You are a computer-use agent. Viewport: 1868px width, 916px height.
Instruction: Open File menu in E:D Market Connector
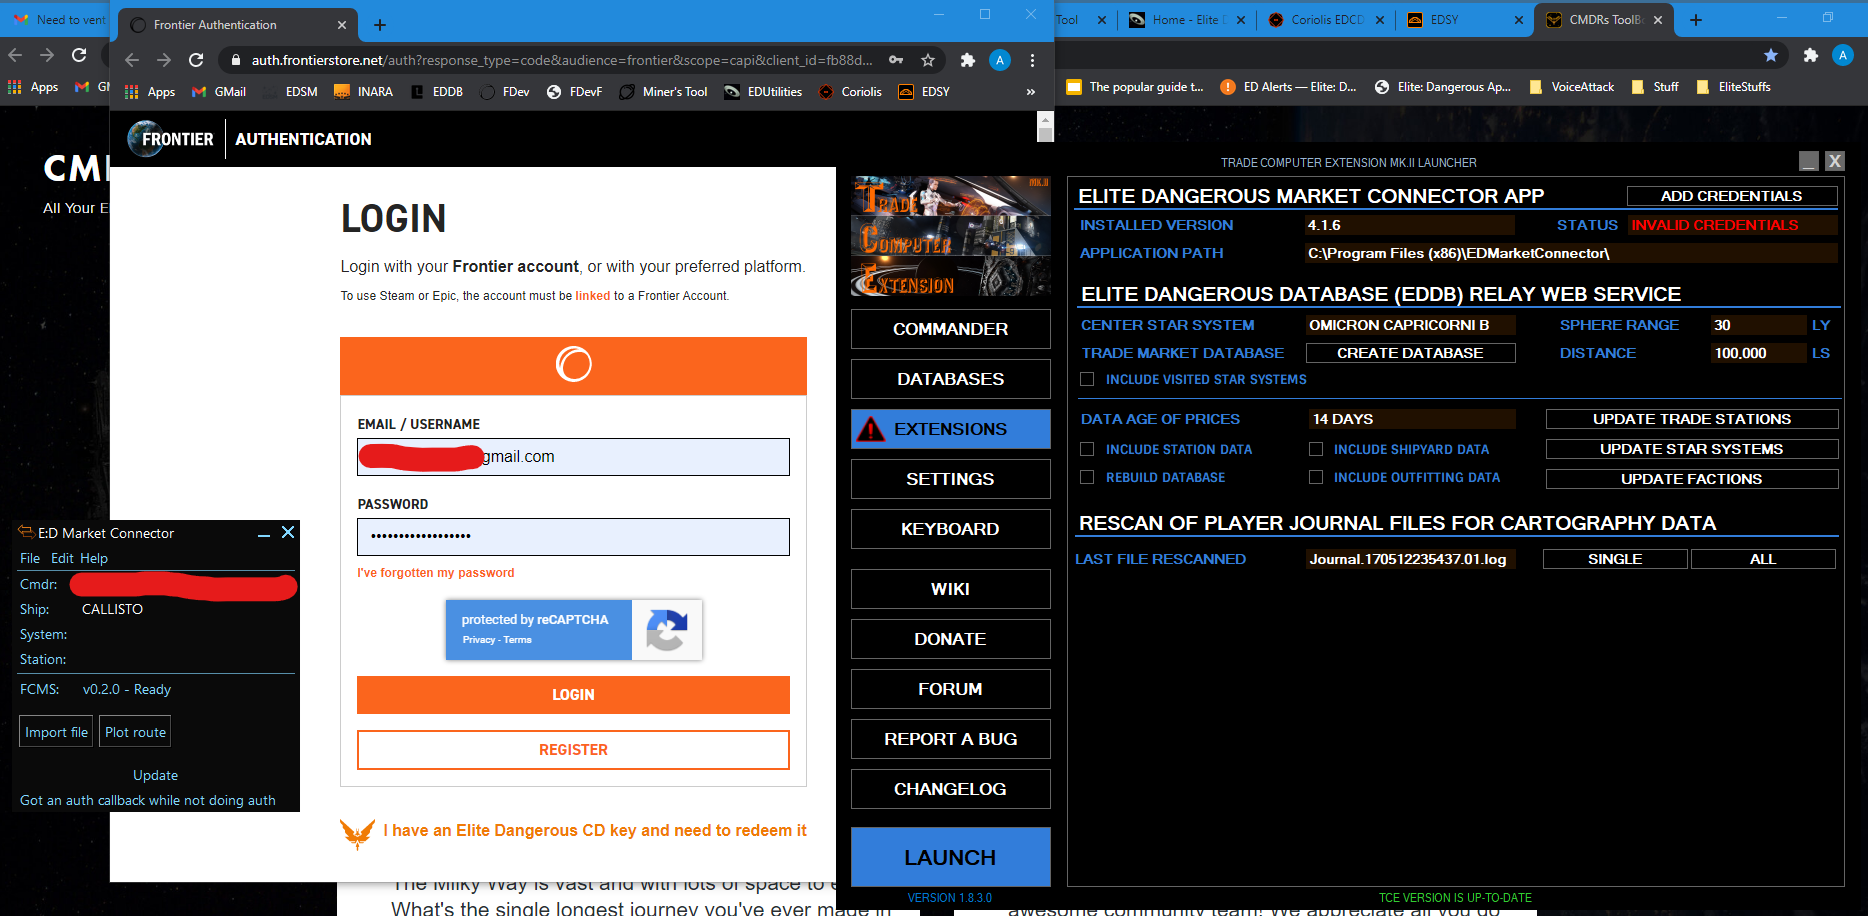[x=30, y=558]
